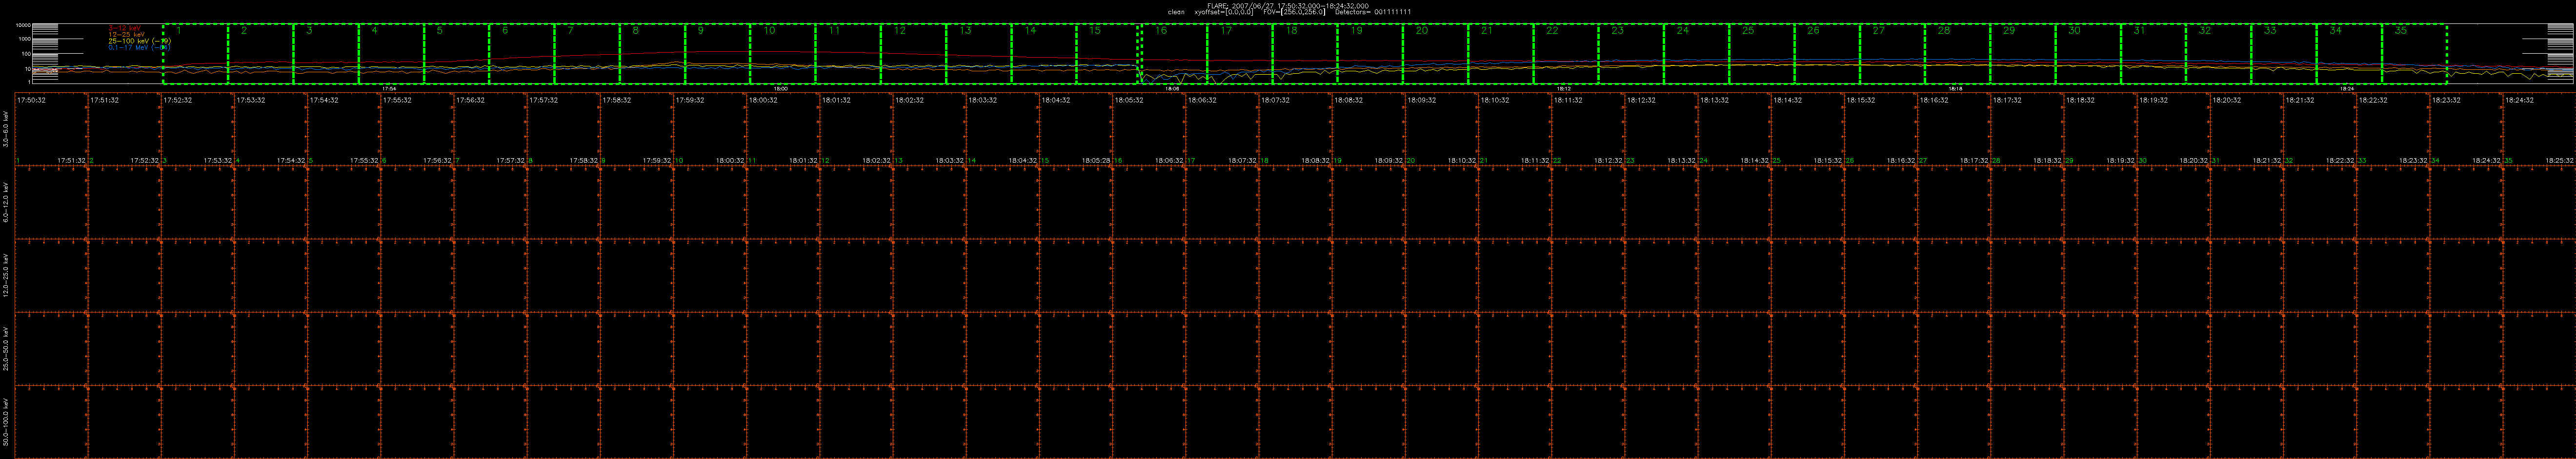
Task: Select interval 1 box in the light curve
Action: click(195, 54)
